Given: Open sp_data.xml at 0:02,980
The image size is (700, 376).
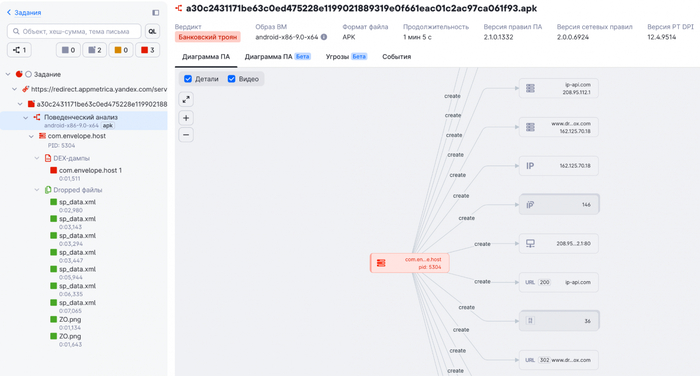Looking at the screenshot, I should 77,202.
